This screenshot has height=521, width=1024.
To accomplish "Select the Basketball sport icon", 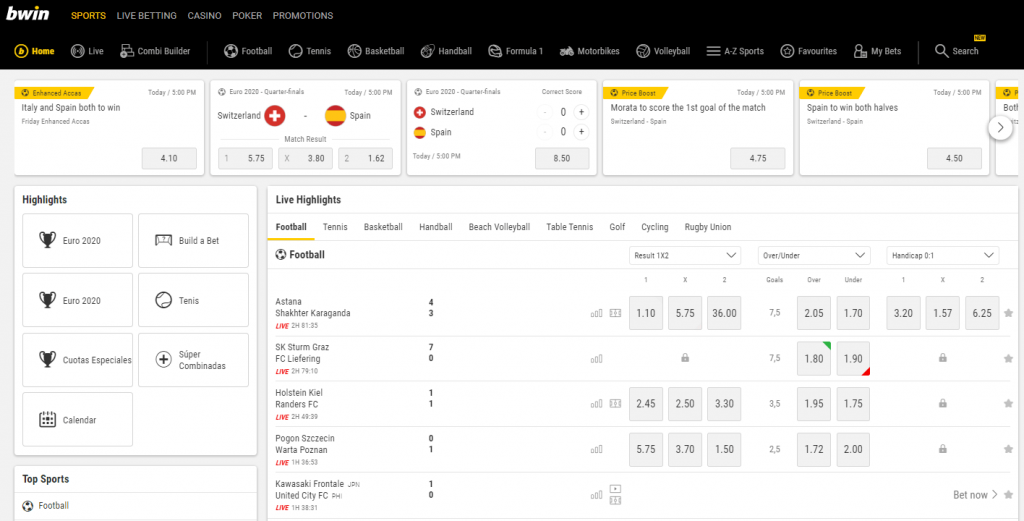I will [x=354, y=51].
